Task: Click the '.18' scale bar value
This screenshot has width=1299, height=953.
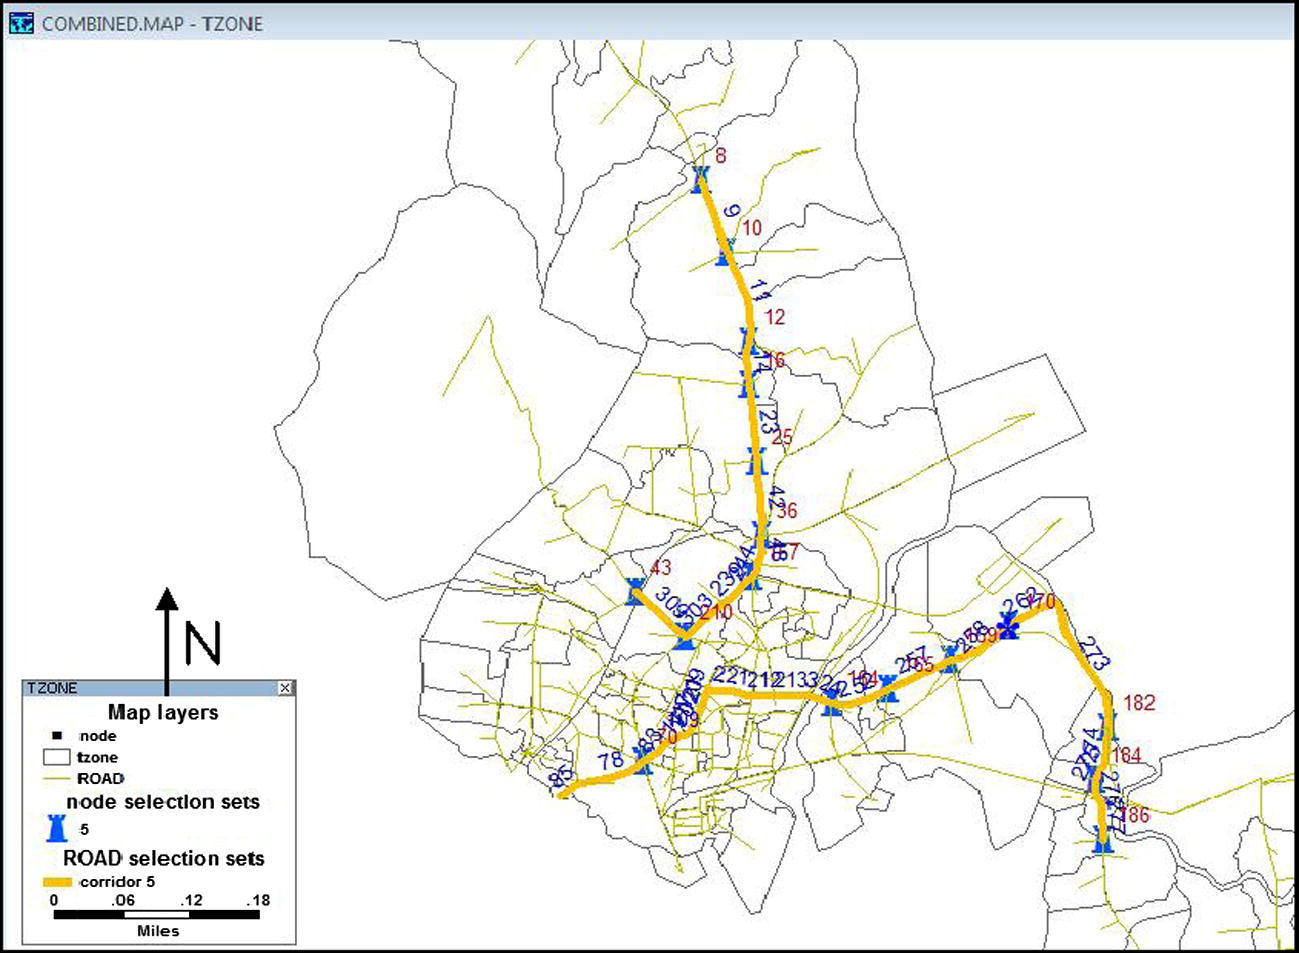Action: coord(258,900)
